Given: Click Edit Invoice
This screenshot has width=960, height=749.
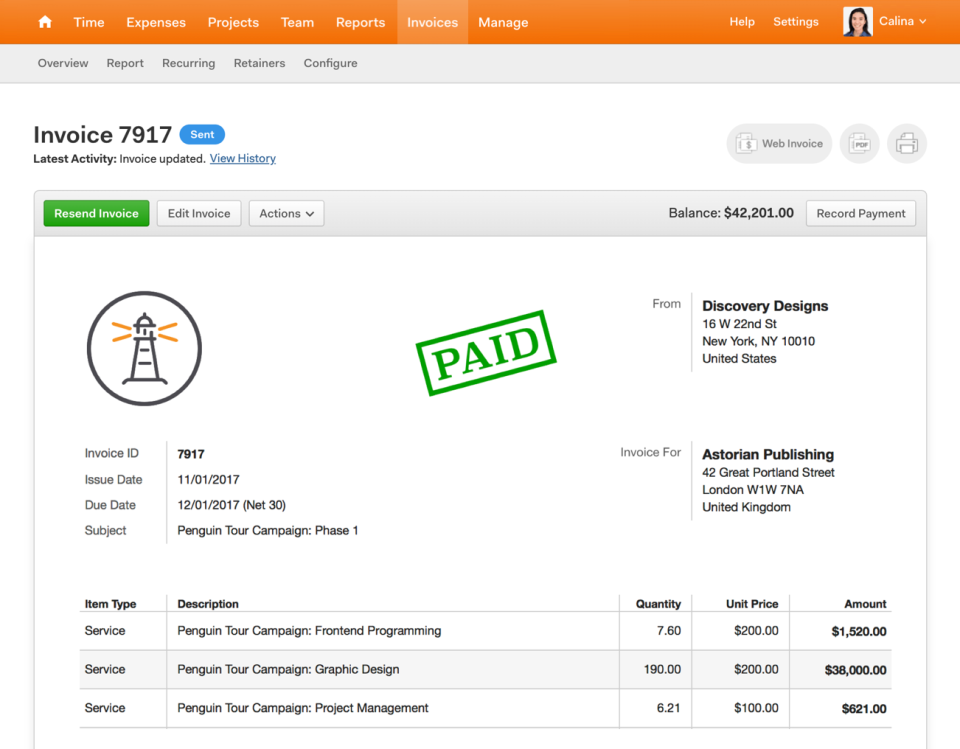Looking at the screenshot, I should pyautogui.click(x=198, y=213).
